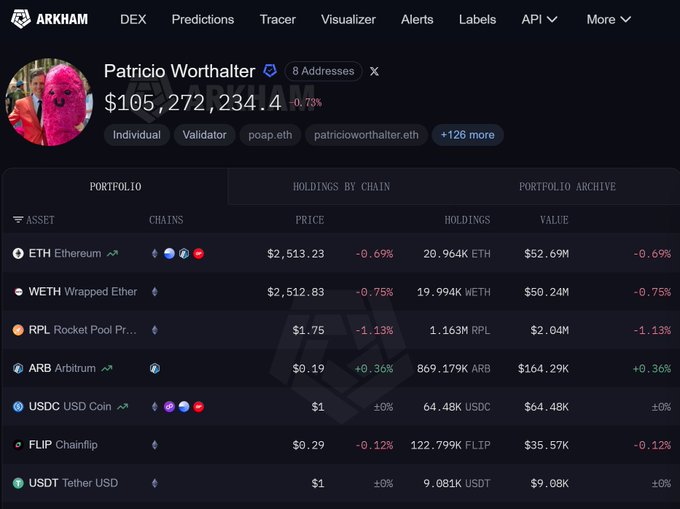
Task: Open the WETH Wrapped Ether asset link
Action: pyautogui.click(x=83, y=291)
